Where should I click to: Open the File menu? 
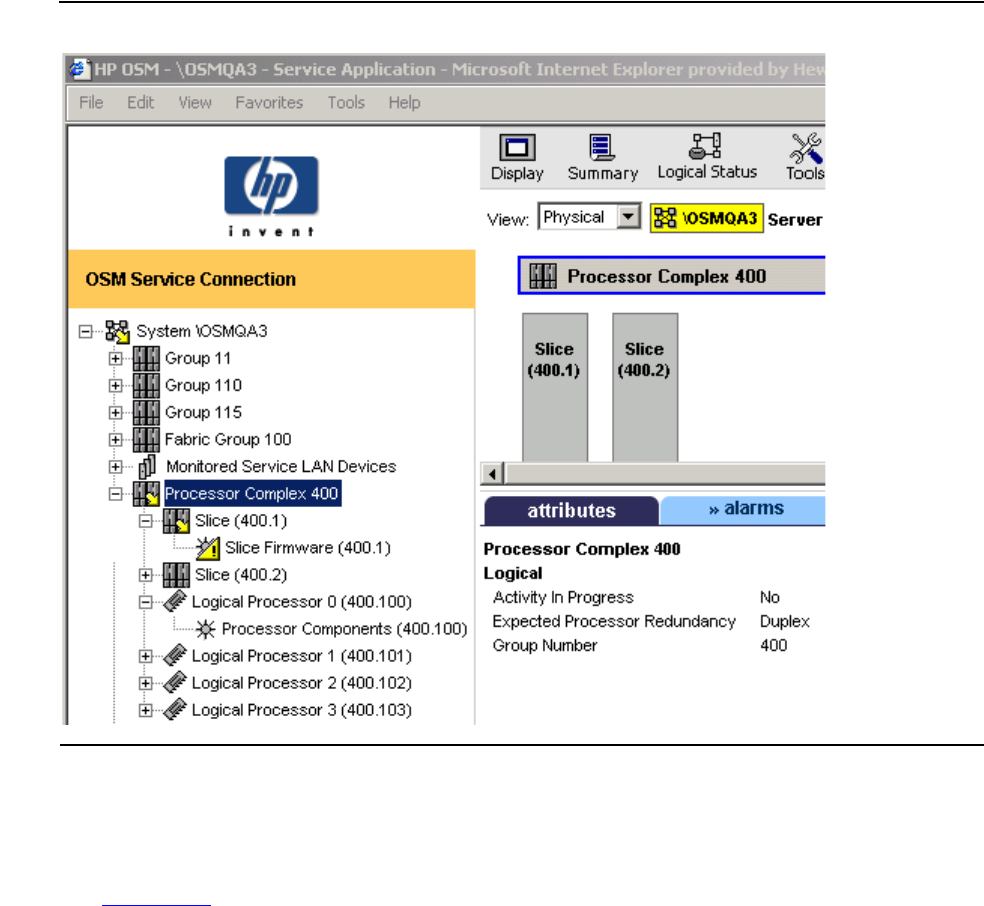point(91,102)
